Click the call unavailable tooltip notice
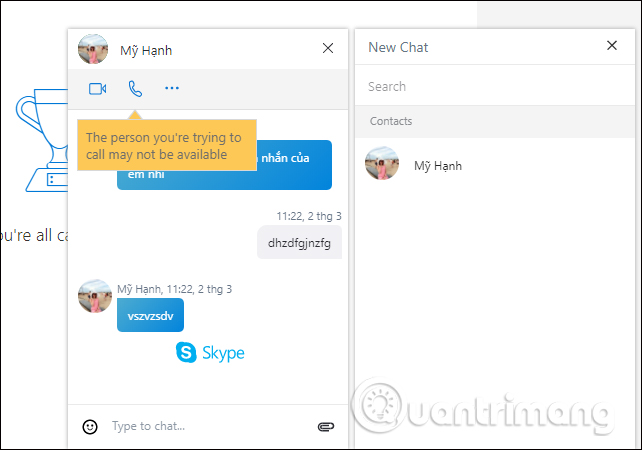This screenshot has width=642, height=450. click(167, 145)
